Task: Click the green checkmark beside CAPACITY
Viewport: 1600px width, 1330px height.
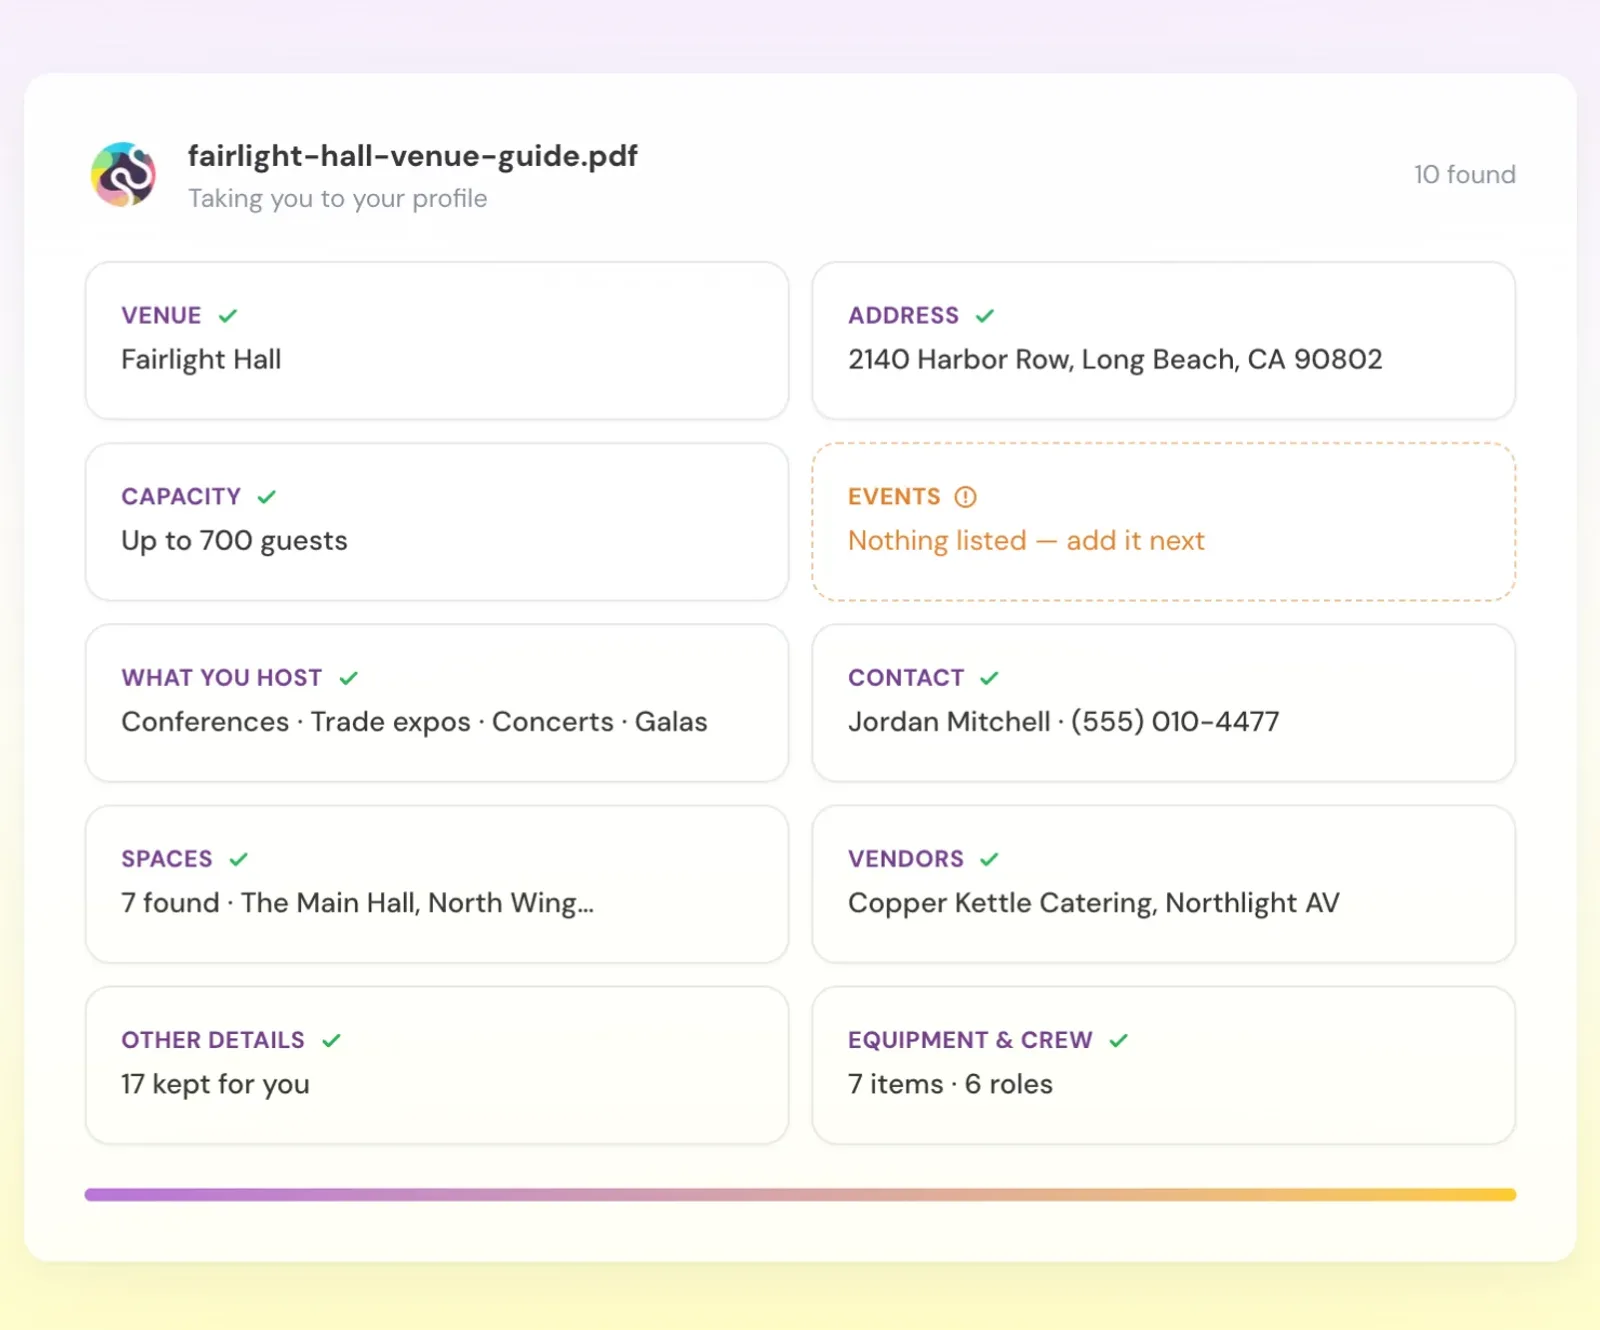Action: [x=266, y=497]
